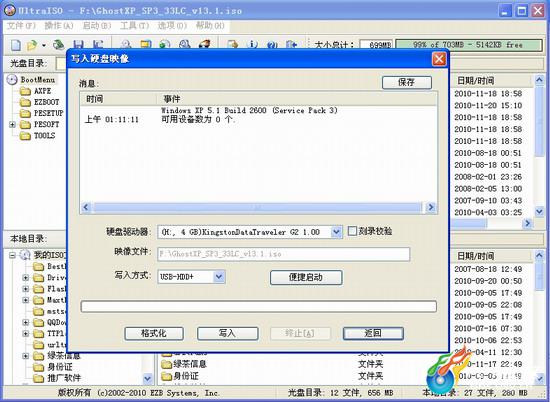Enable the 刻录校验 checkbox

point(352,231)
